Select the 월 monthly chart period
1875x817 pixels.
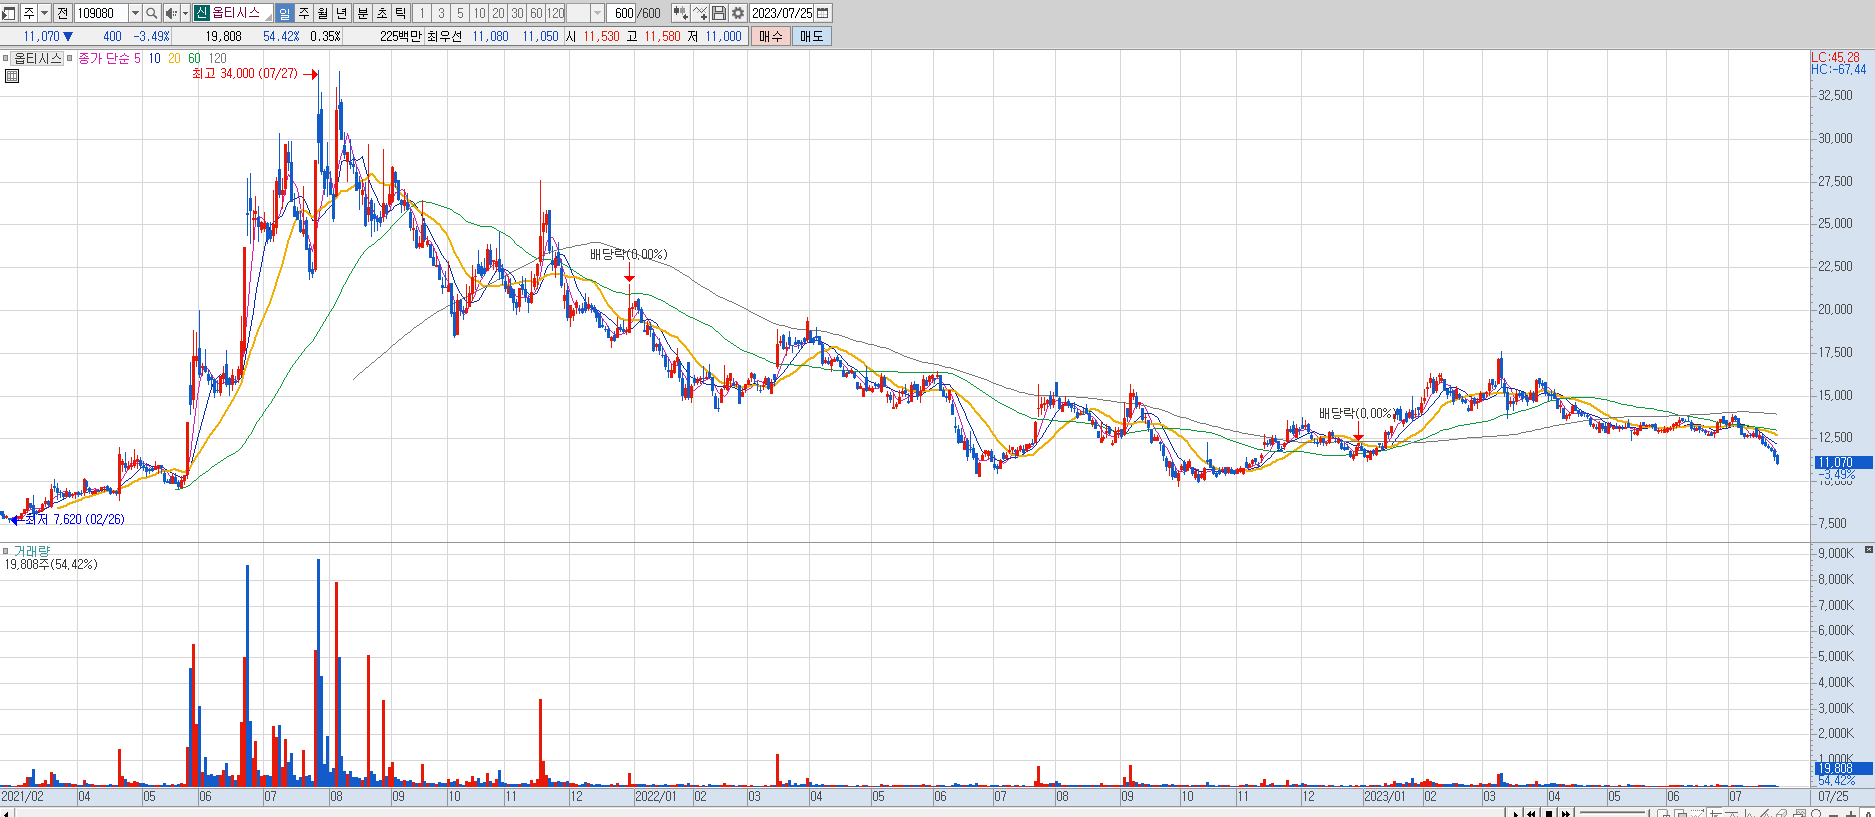(x=323, y=13)
